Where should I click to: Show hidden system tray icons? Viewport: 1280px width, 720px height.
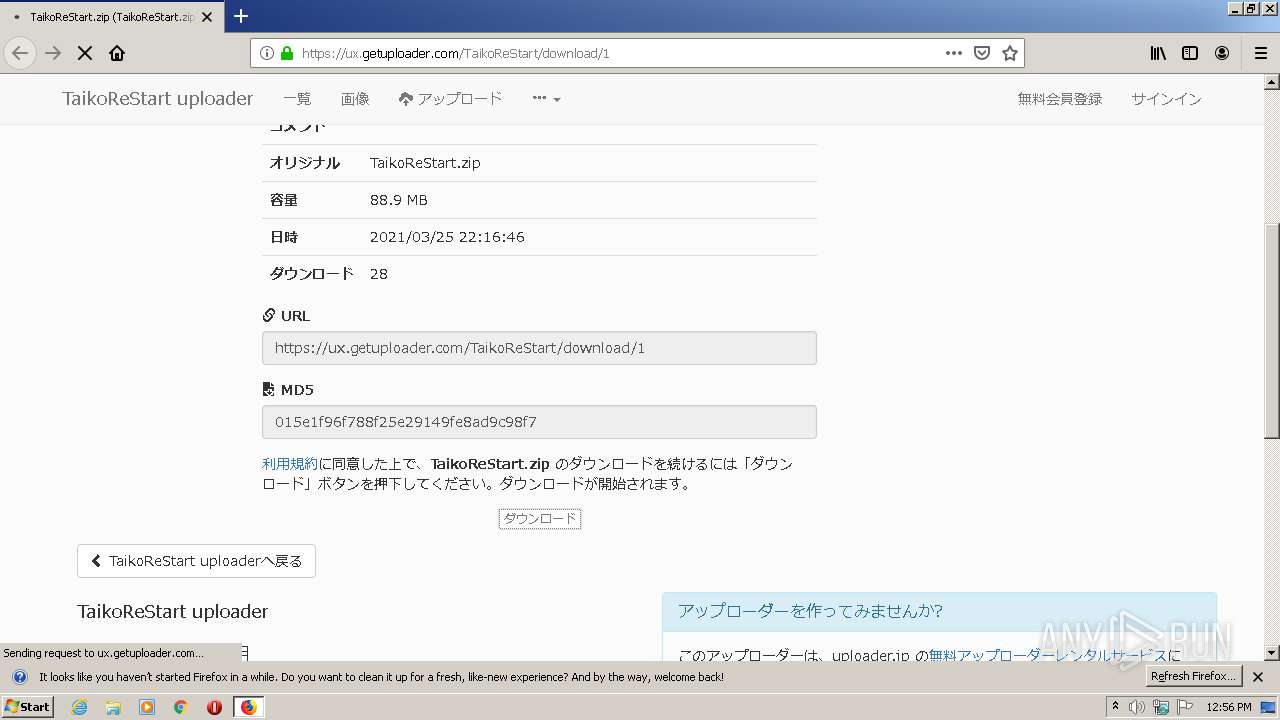pyautogui.click(x=1115, y=707)
